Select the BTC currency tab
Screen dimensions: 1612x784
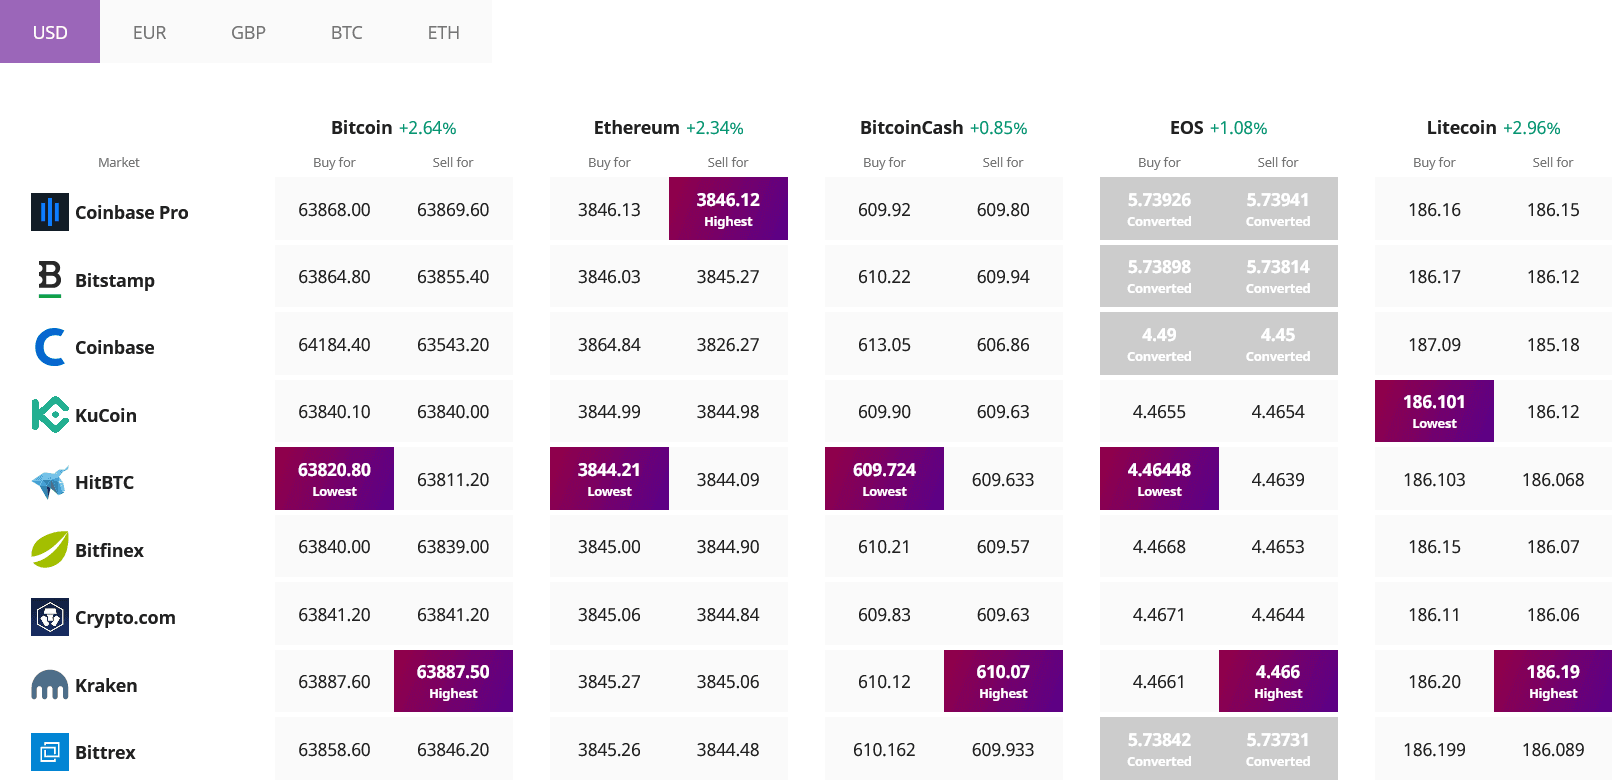(346, 32)
